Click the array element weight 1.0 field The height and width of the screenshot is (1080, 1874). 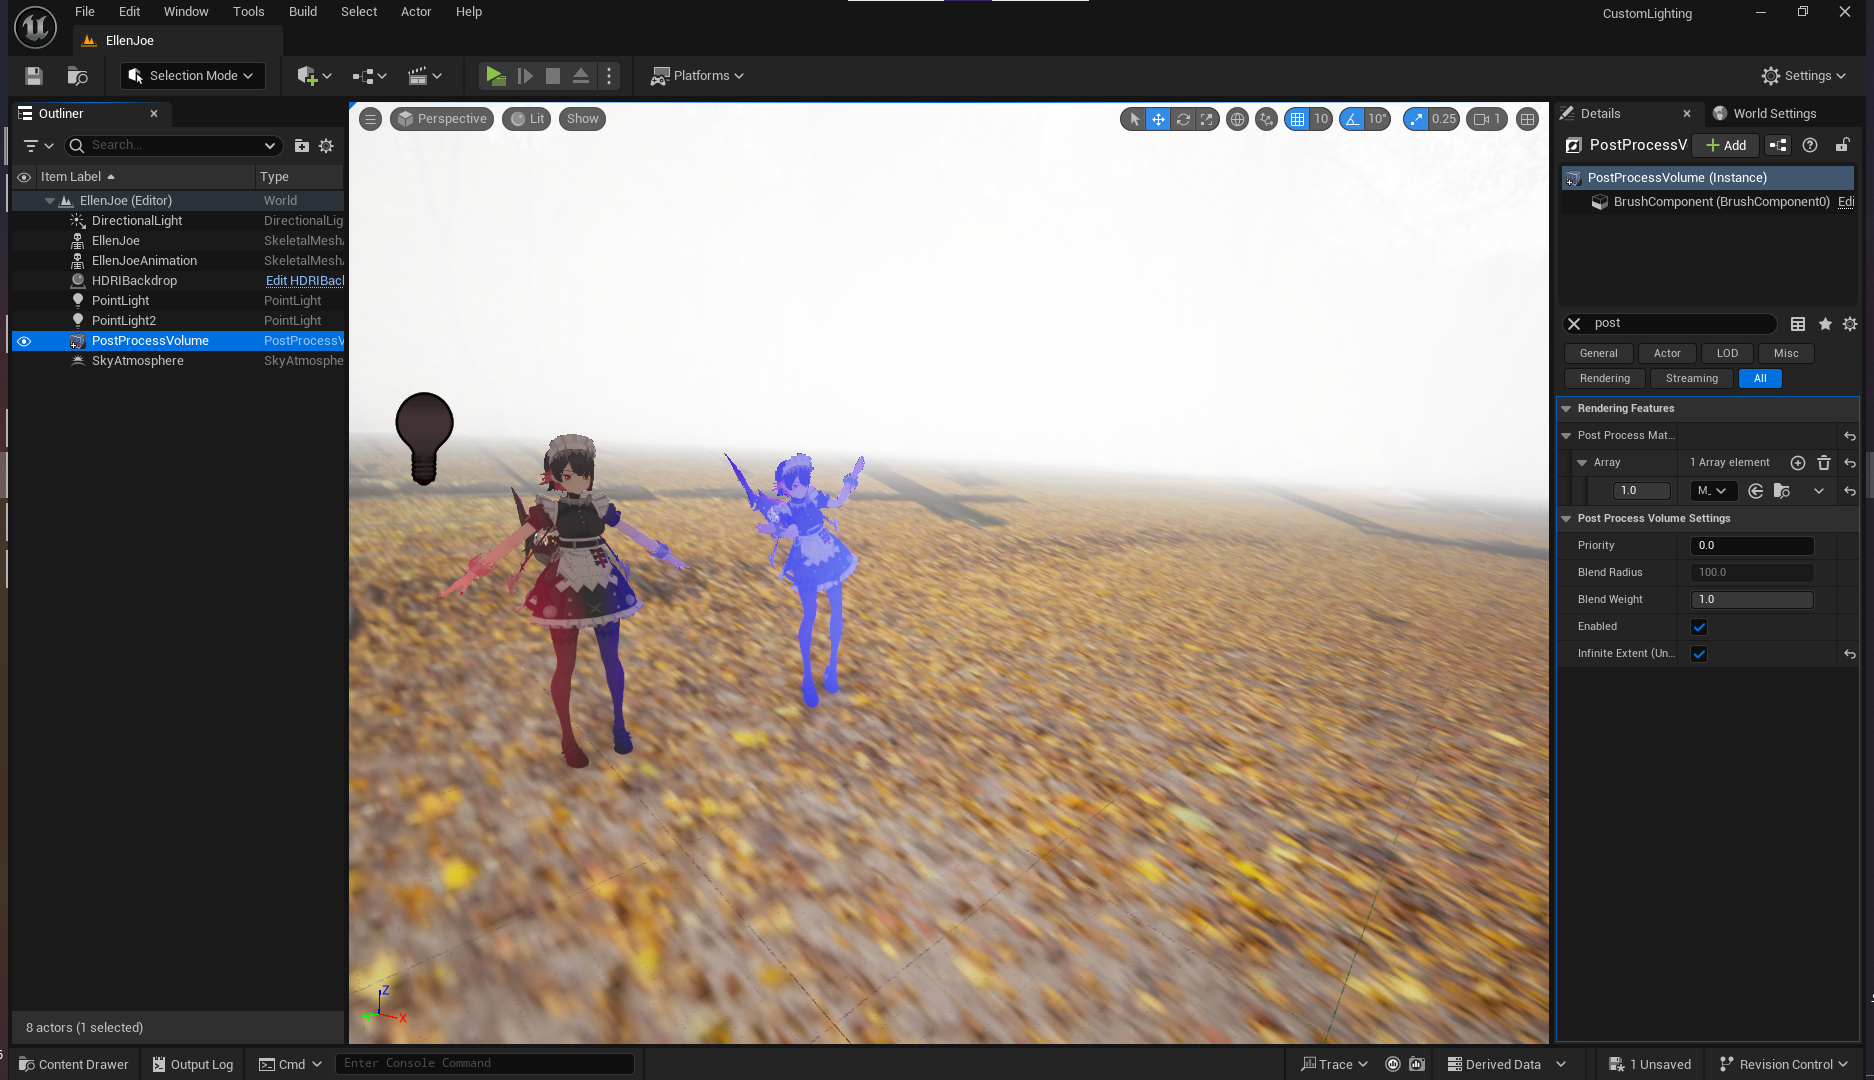[x=1642, y=491]
